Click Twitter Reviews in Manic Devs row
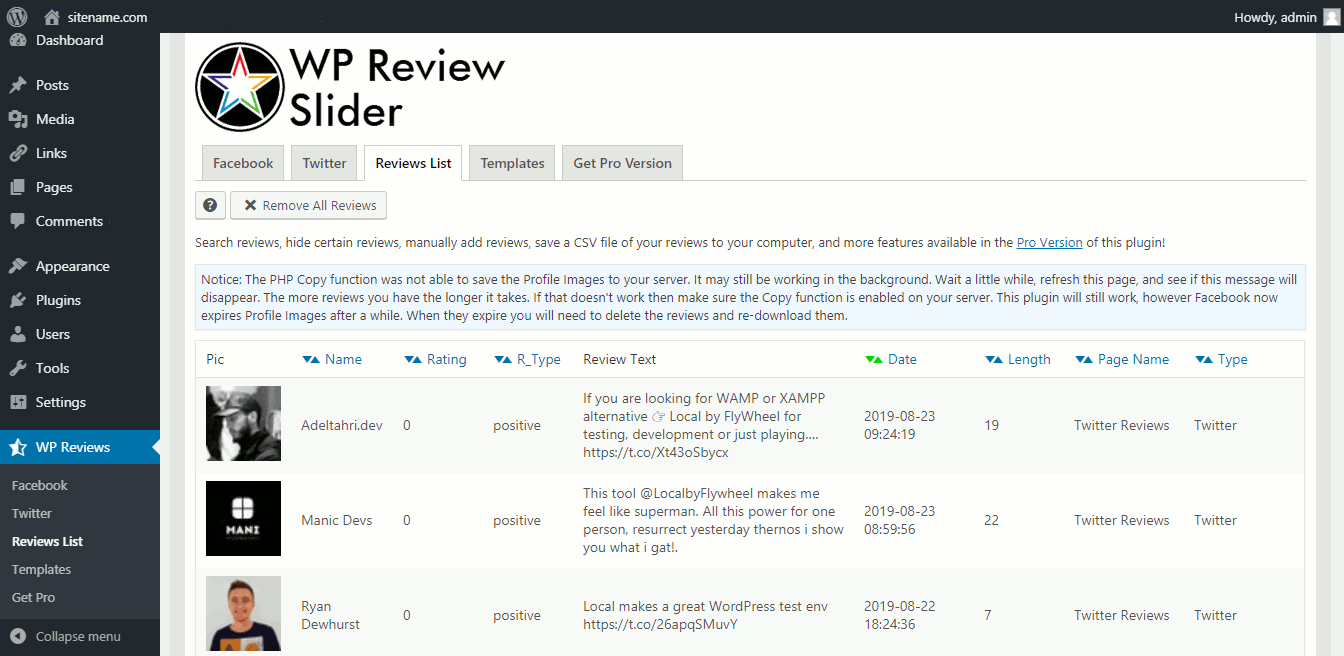Viewport: 1344px width, 656px height. pos(1121,520)
